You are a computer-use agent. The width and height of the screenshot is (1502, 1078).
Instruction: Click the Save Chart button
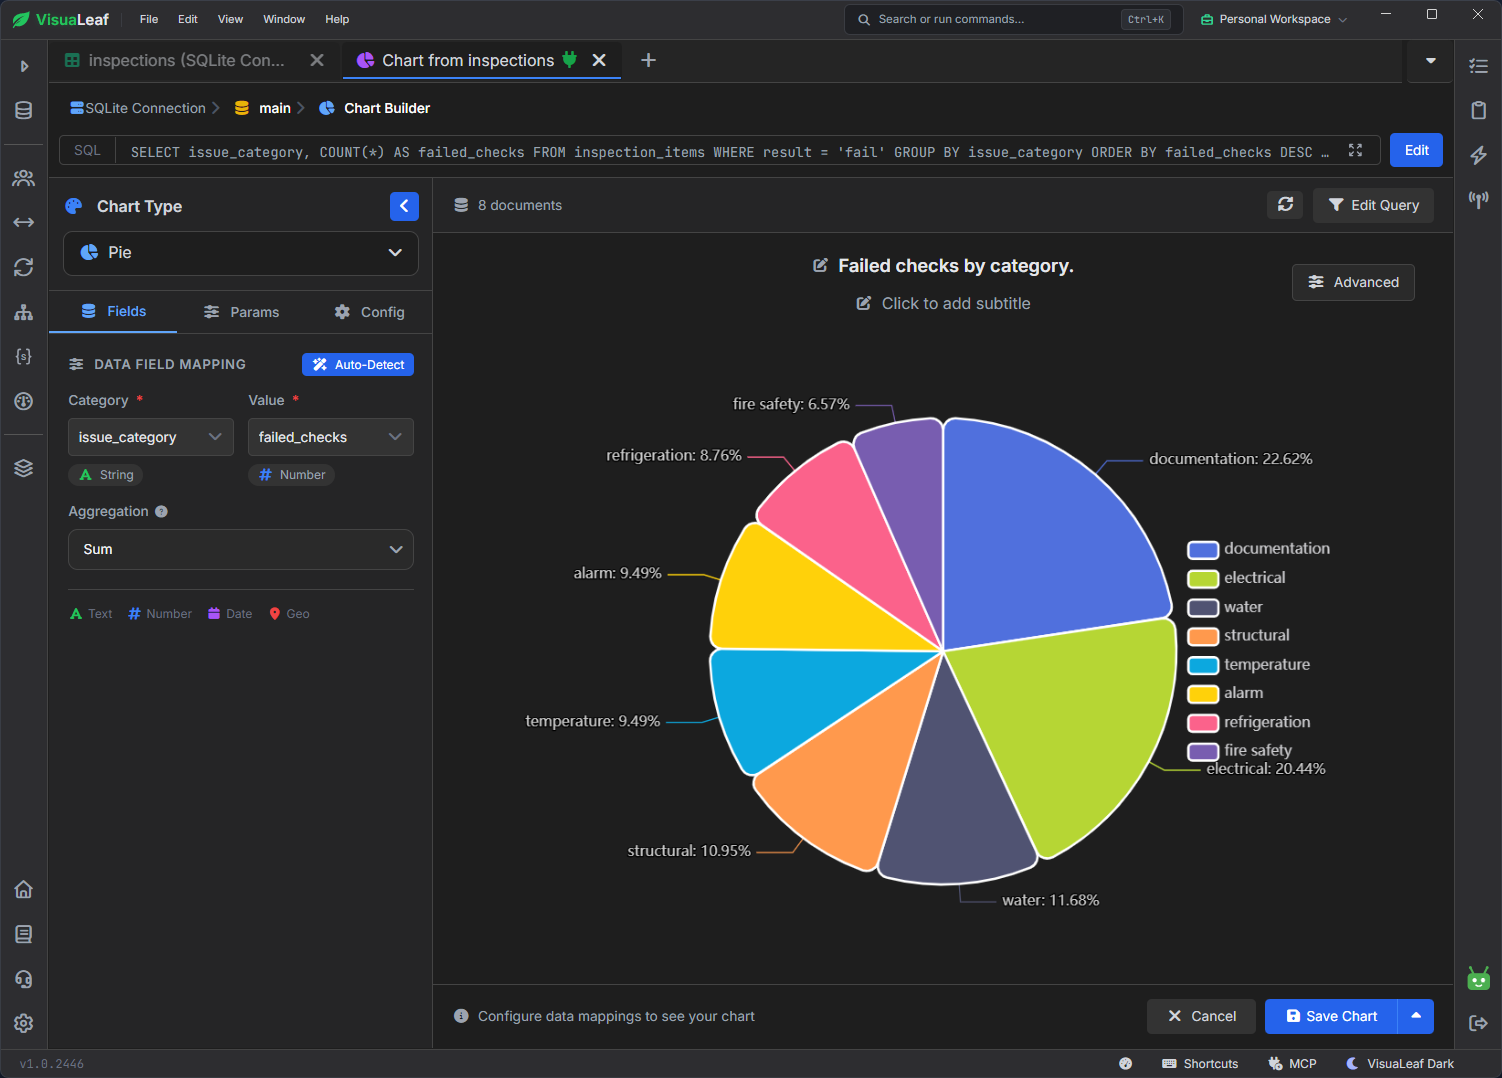[x=1332, y=1016]
